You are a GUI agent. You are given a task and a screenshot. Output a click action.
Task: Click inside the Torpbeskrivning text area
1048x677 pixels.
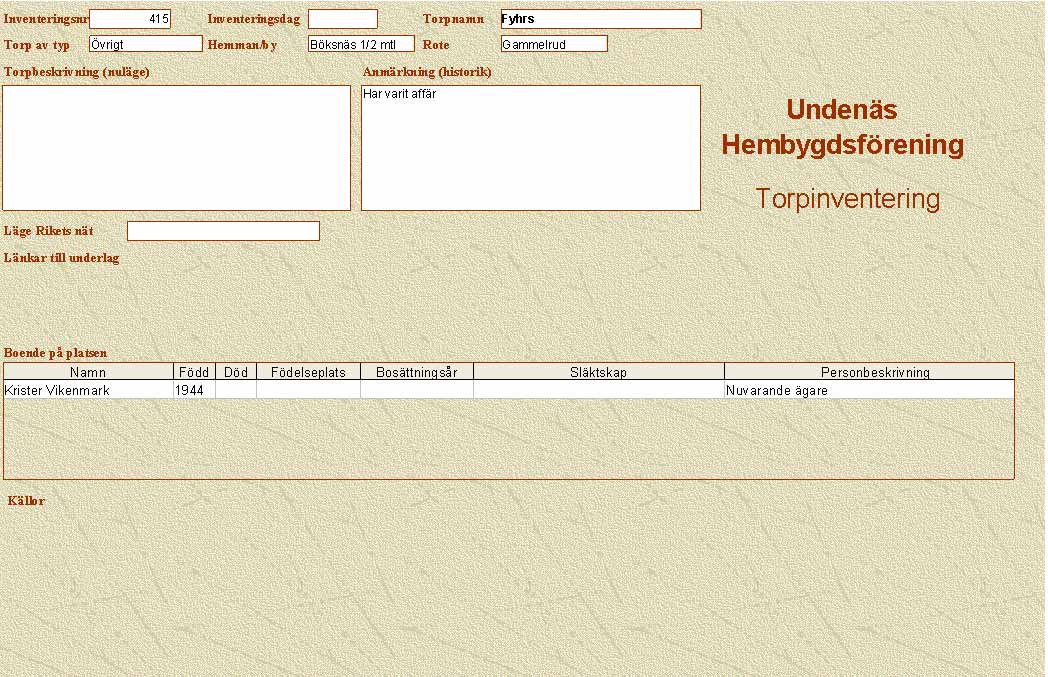coord(176,148)
